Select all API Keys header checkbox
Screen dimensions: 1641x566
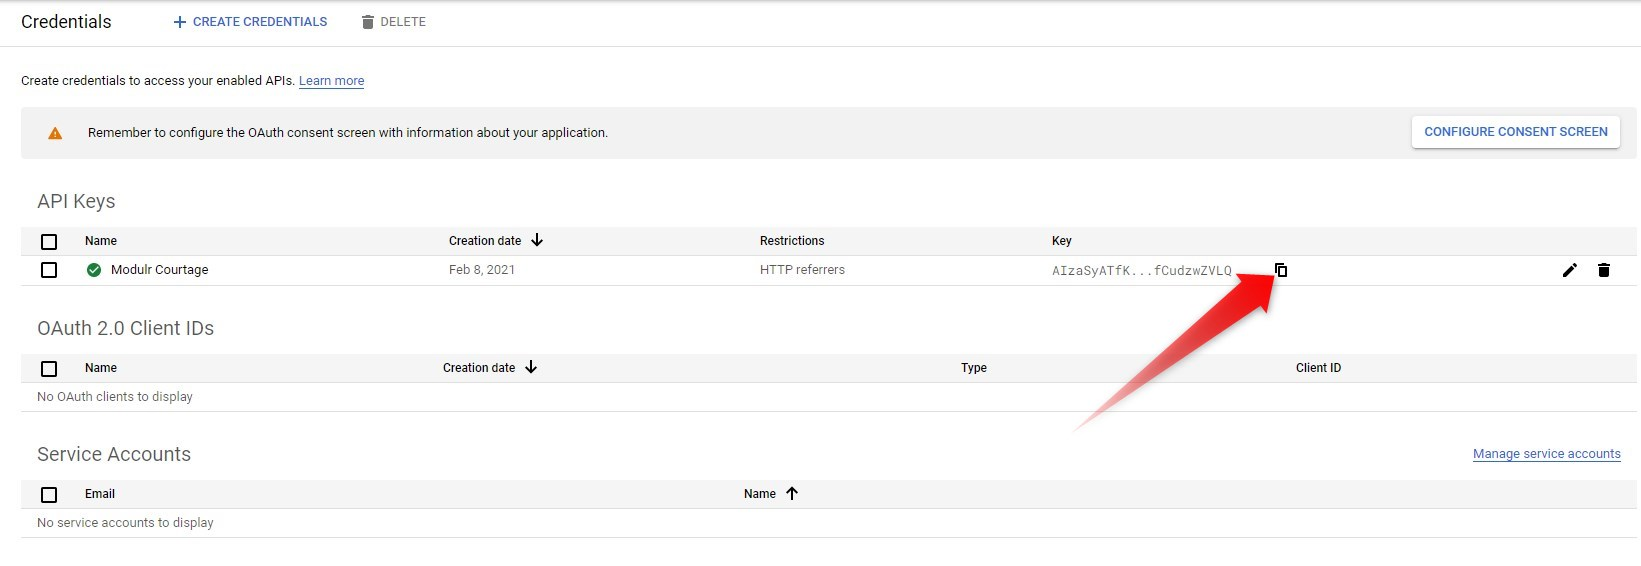click(x=49, y=242)
